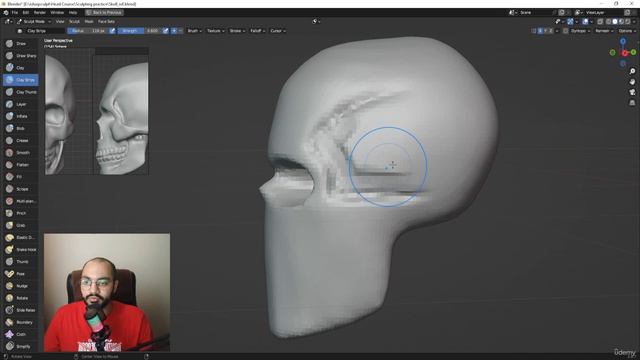
Task: Select the Simplify brush tool
Action: pyautogui.click(x=20, y=347)
